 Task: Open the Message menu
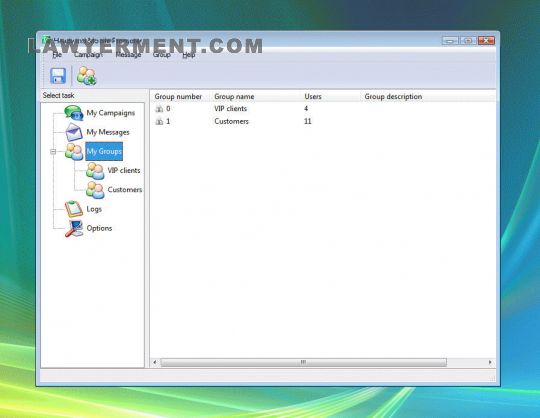tap(128, 55)
